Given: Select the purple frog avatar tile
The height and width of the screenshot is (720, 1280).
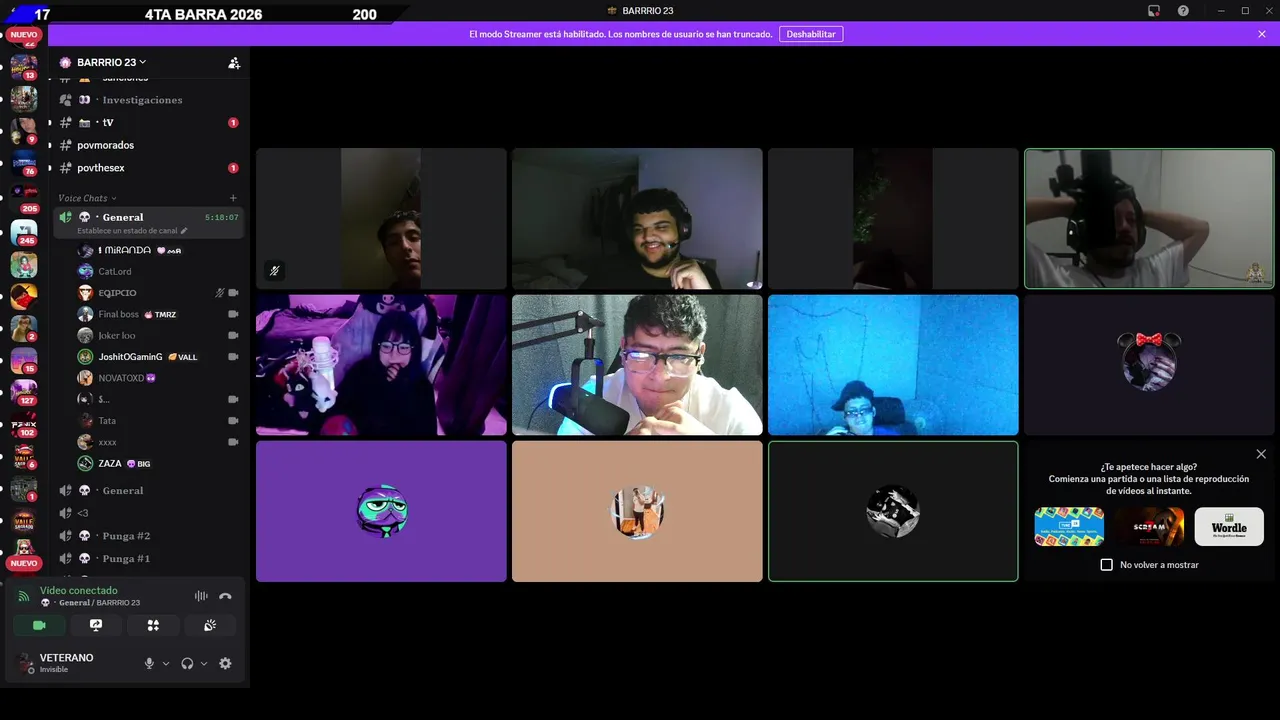Looking at the screenshot, I should (x=381, y=511).
